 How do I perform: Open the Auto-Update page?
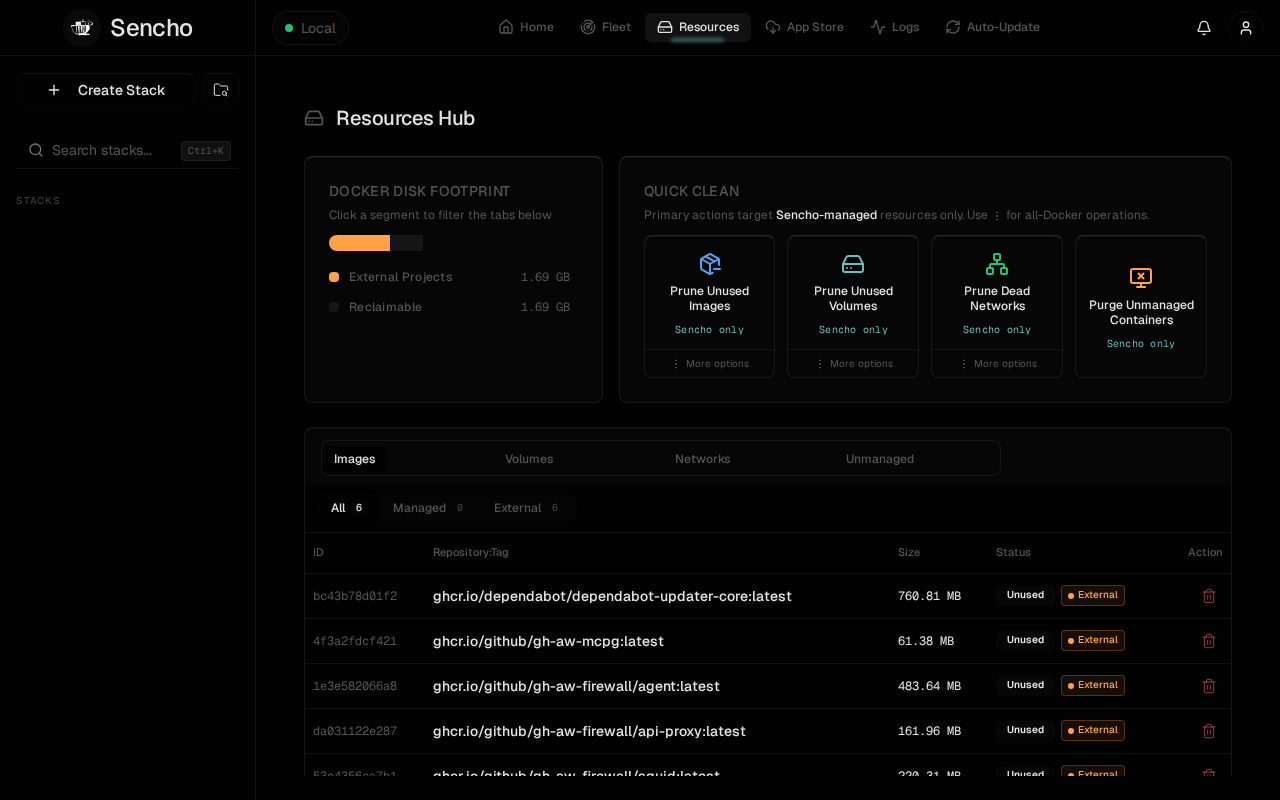click(993, 27)
